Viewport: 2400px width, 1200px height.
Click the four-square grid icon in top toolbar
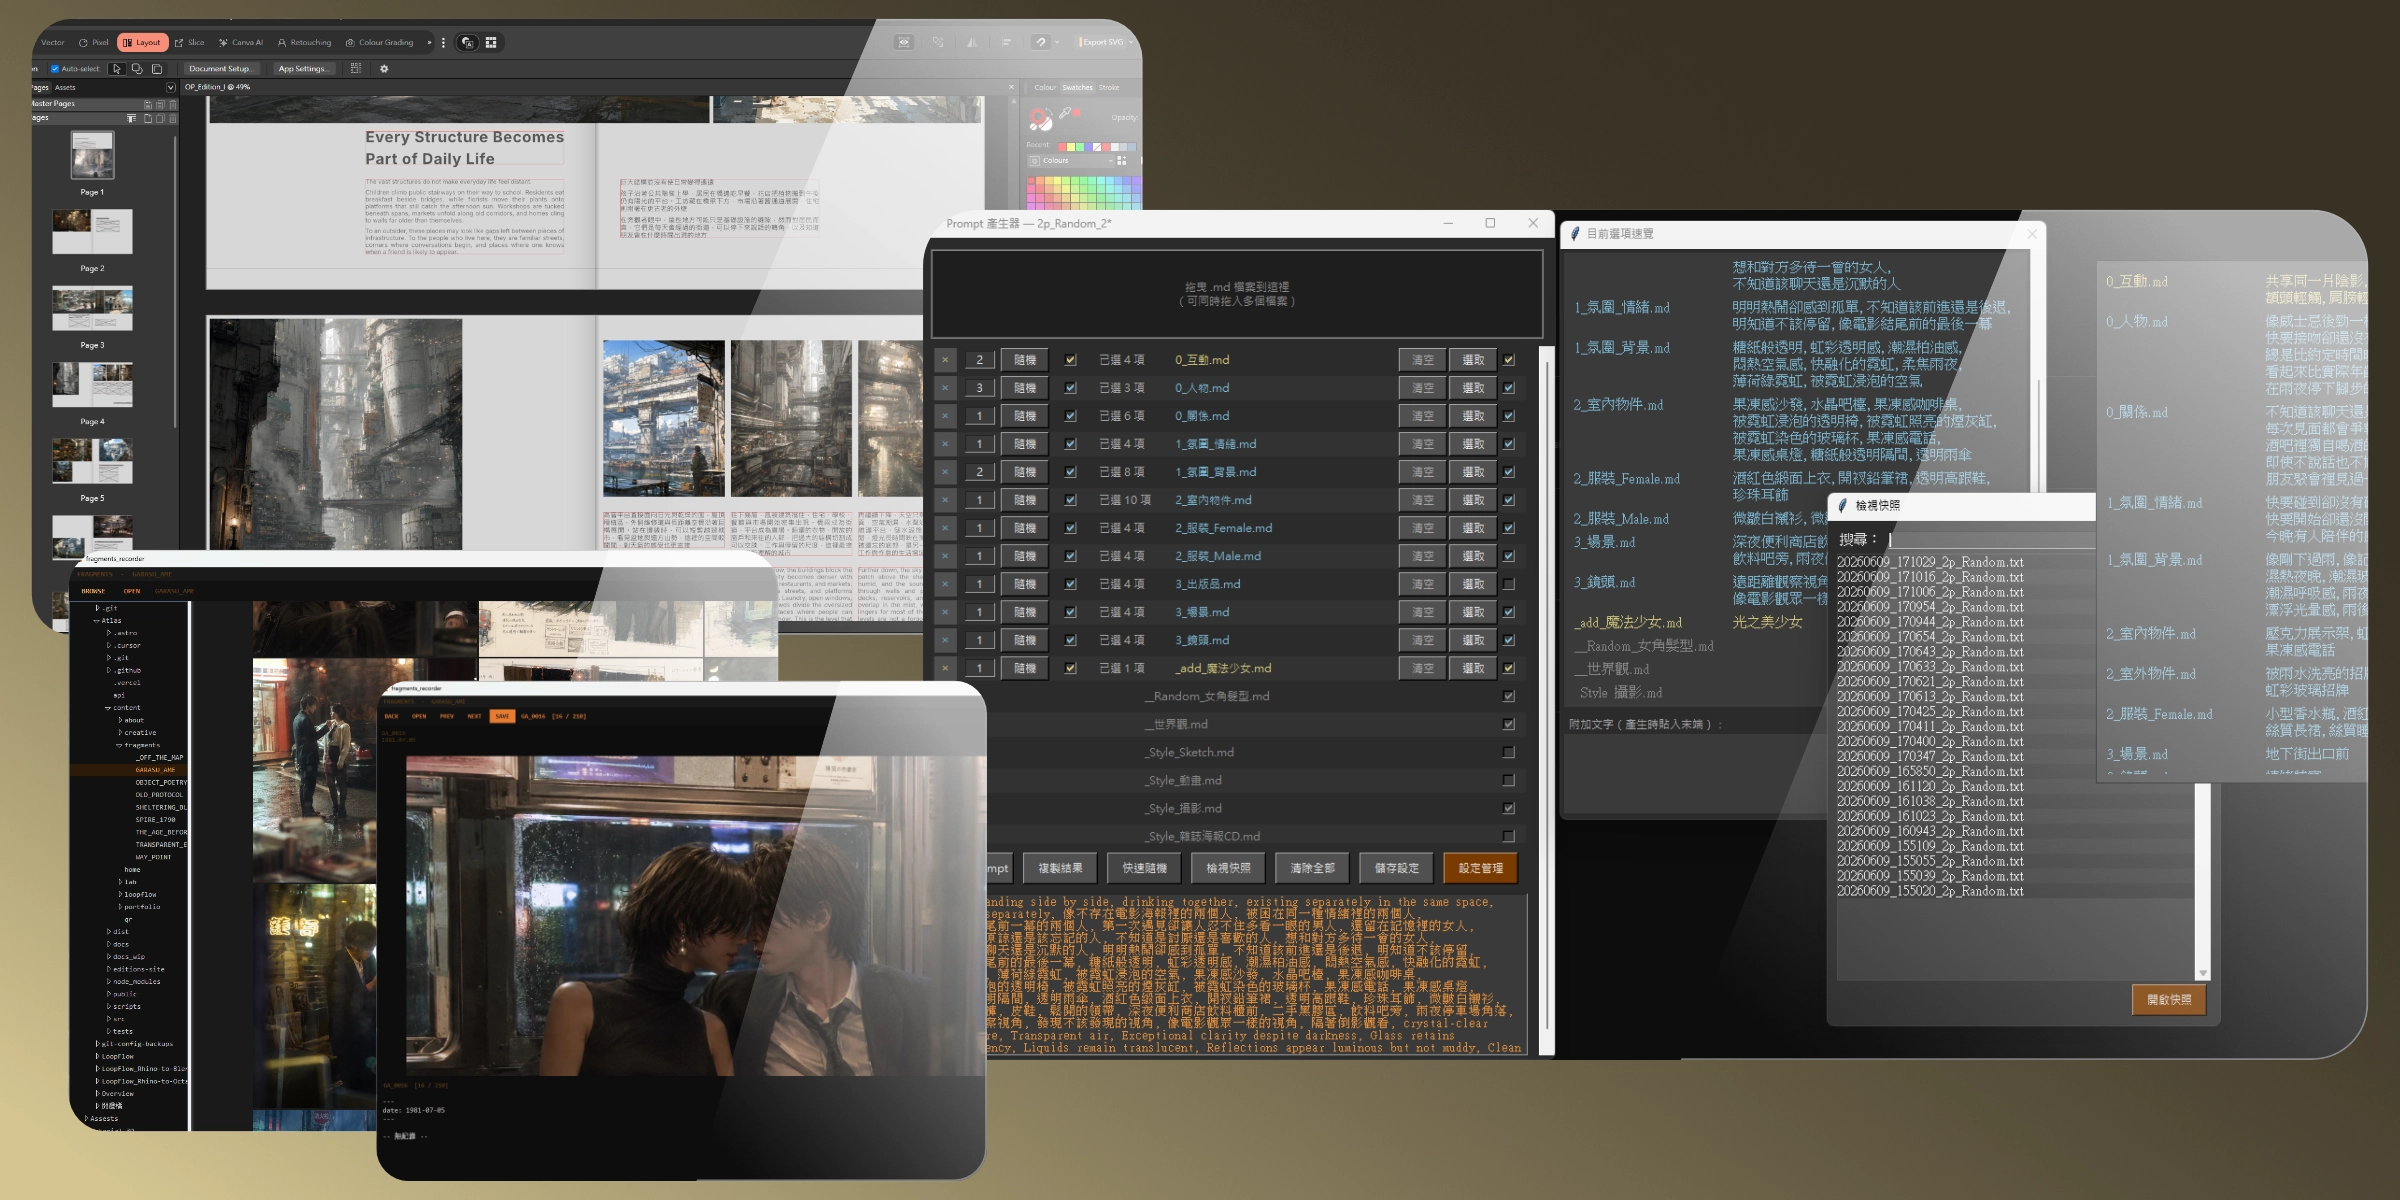(491, 43)
